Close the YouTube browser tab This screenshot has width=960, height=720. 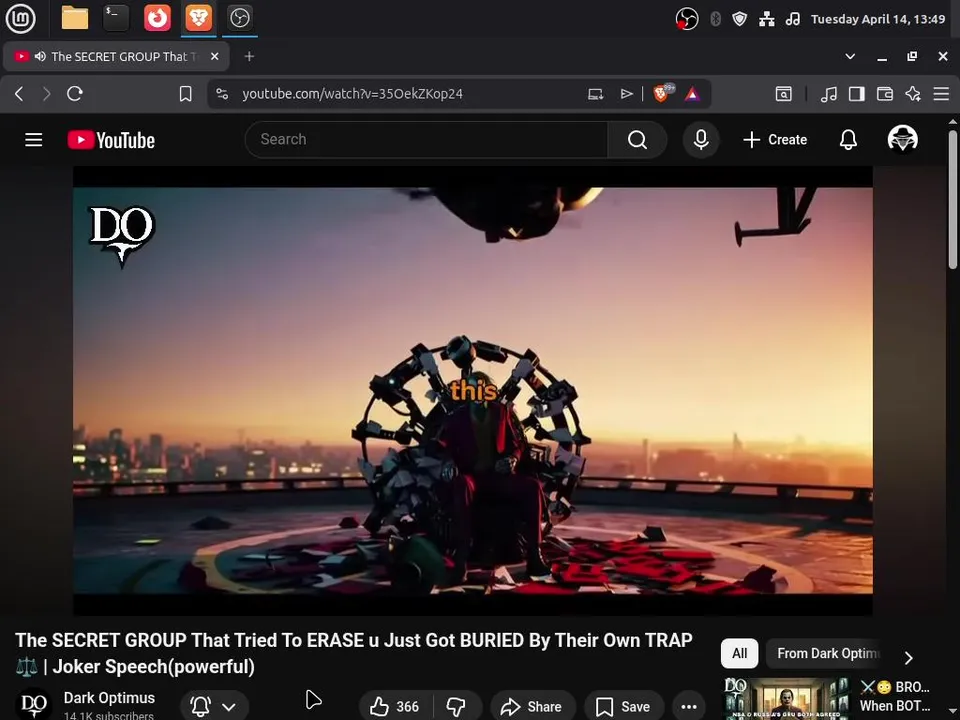click(214, 56)
